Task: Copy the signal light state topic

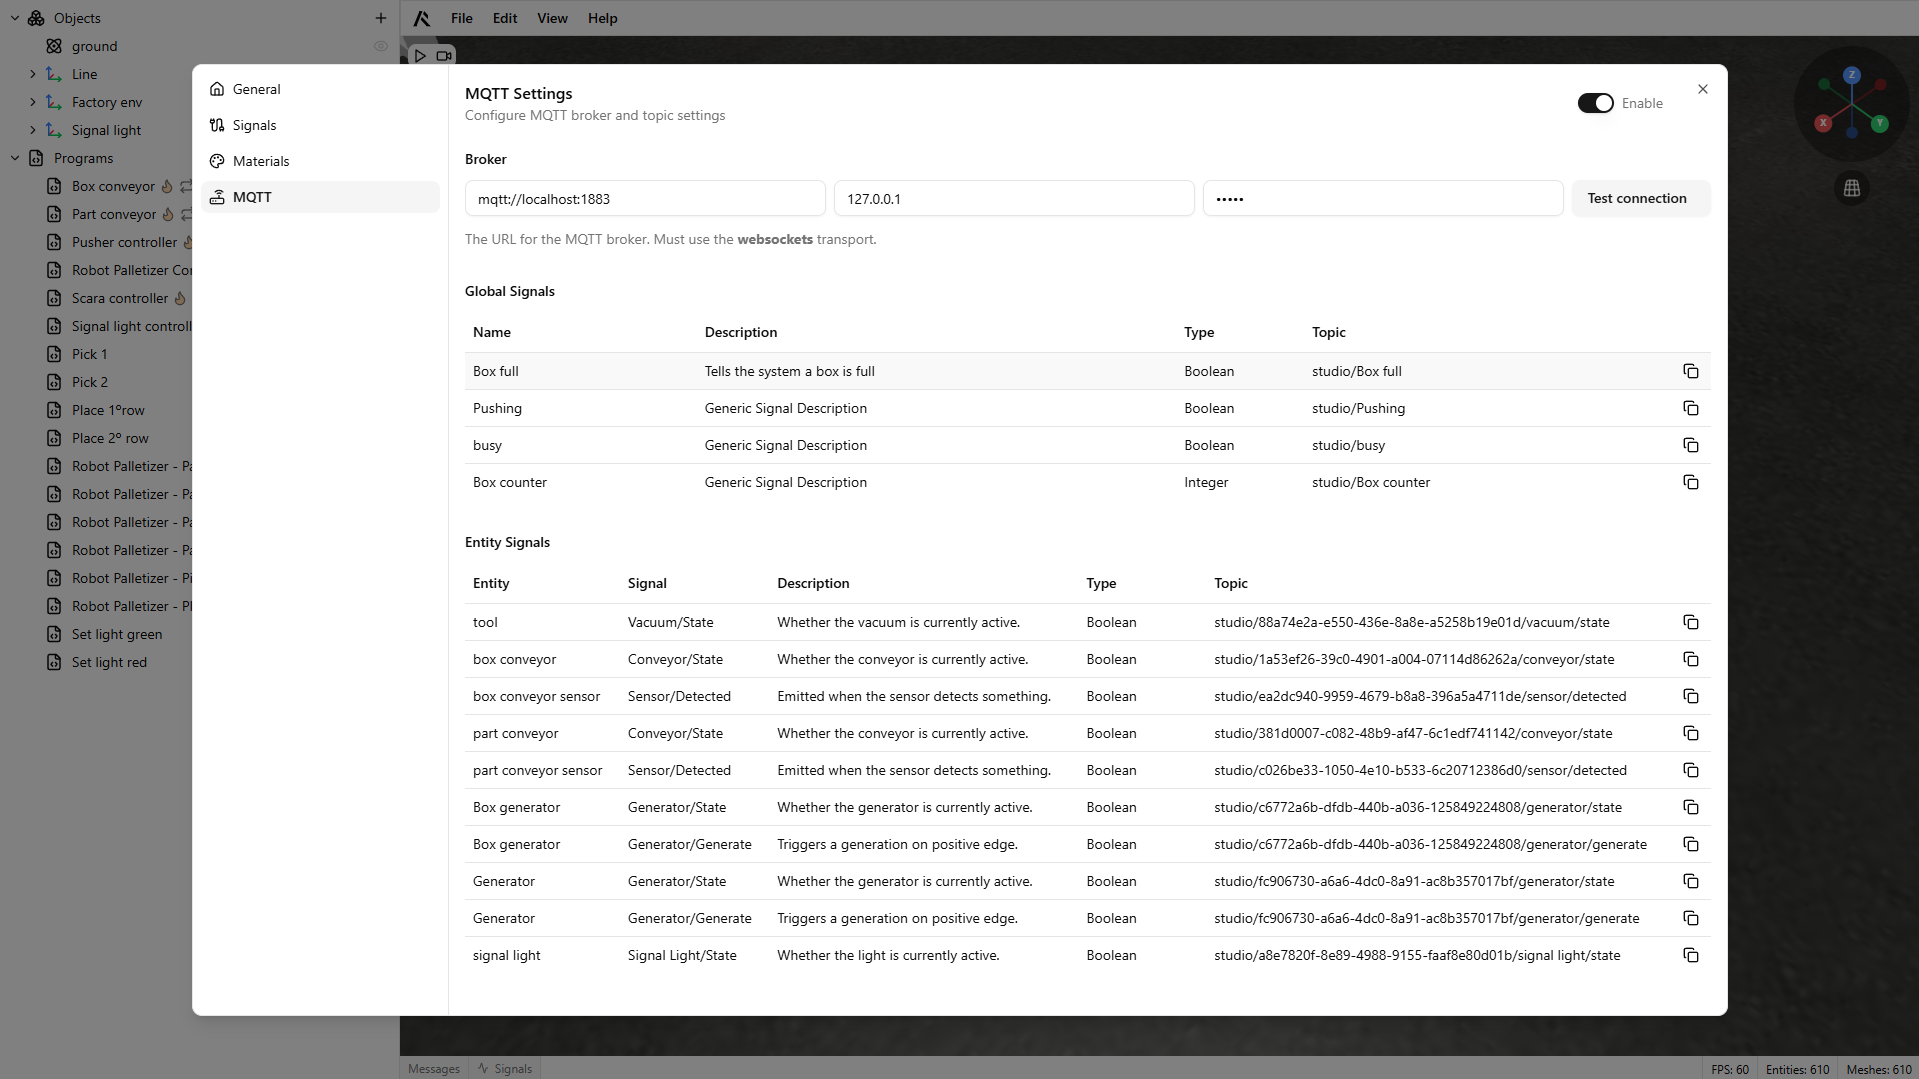Action: [1690, 955]
